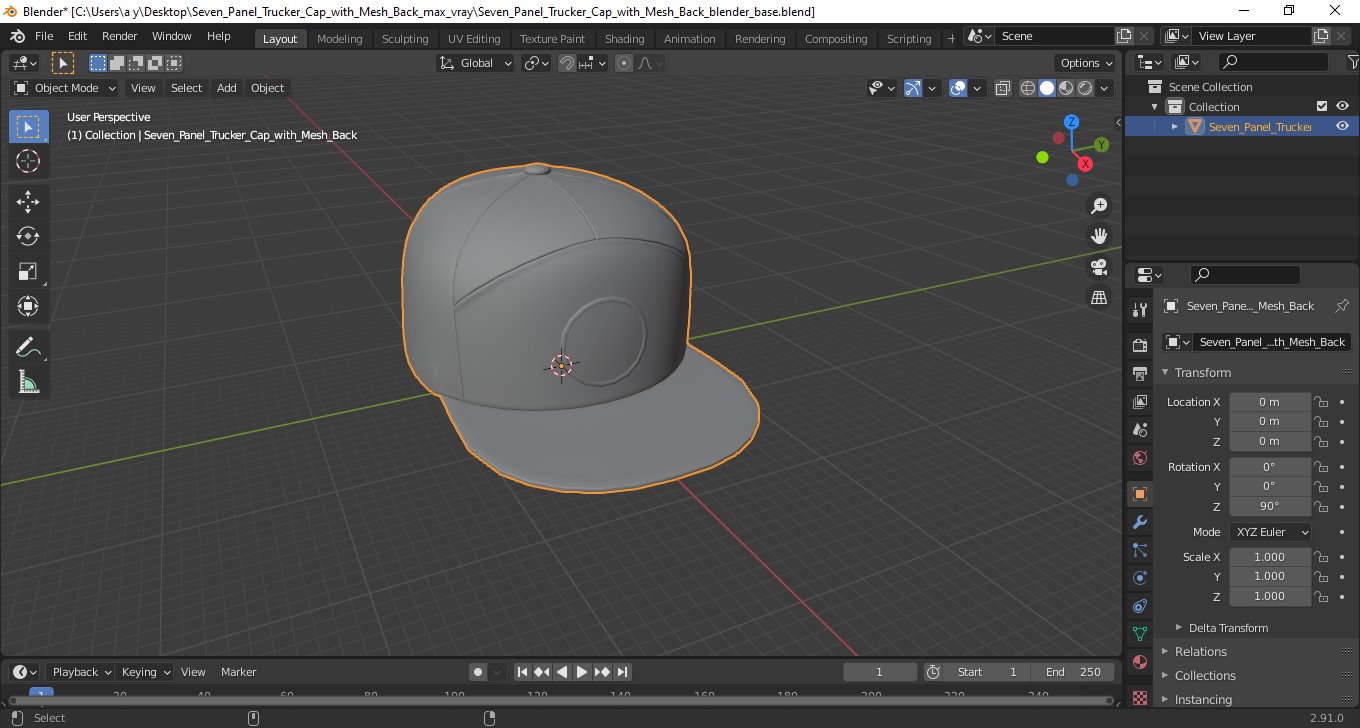This screenshot has width=1360, height=728.
Task: Choose the Select Box tool
Action: (28, 127)
